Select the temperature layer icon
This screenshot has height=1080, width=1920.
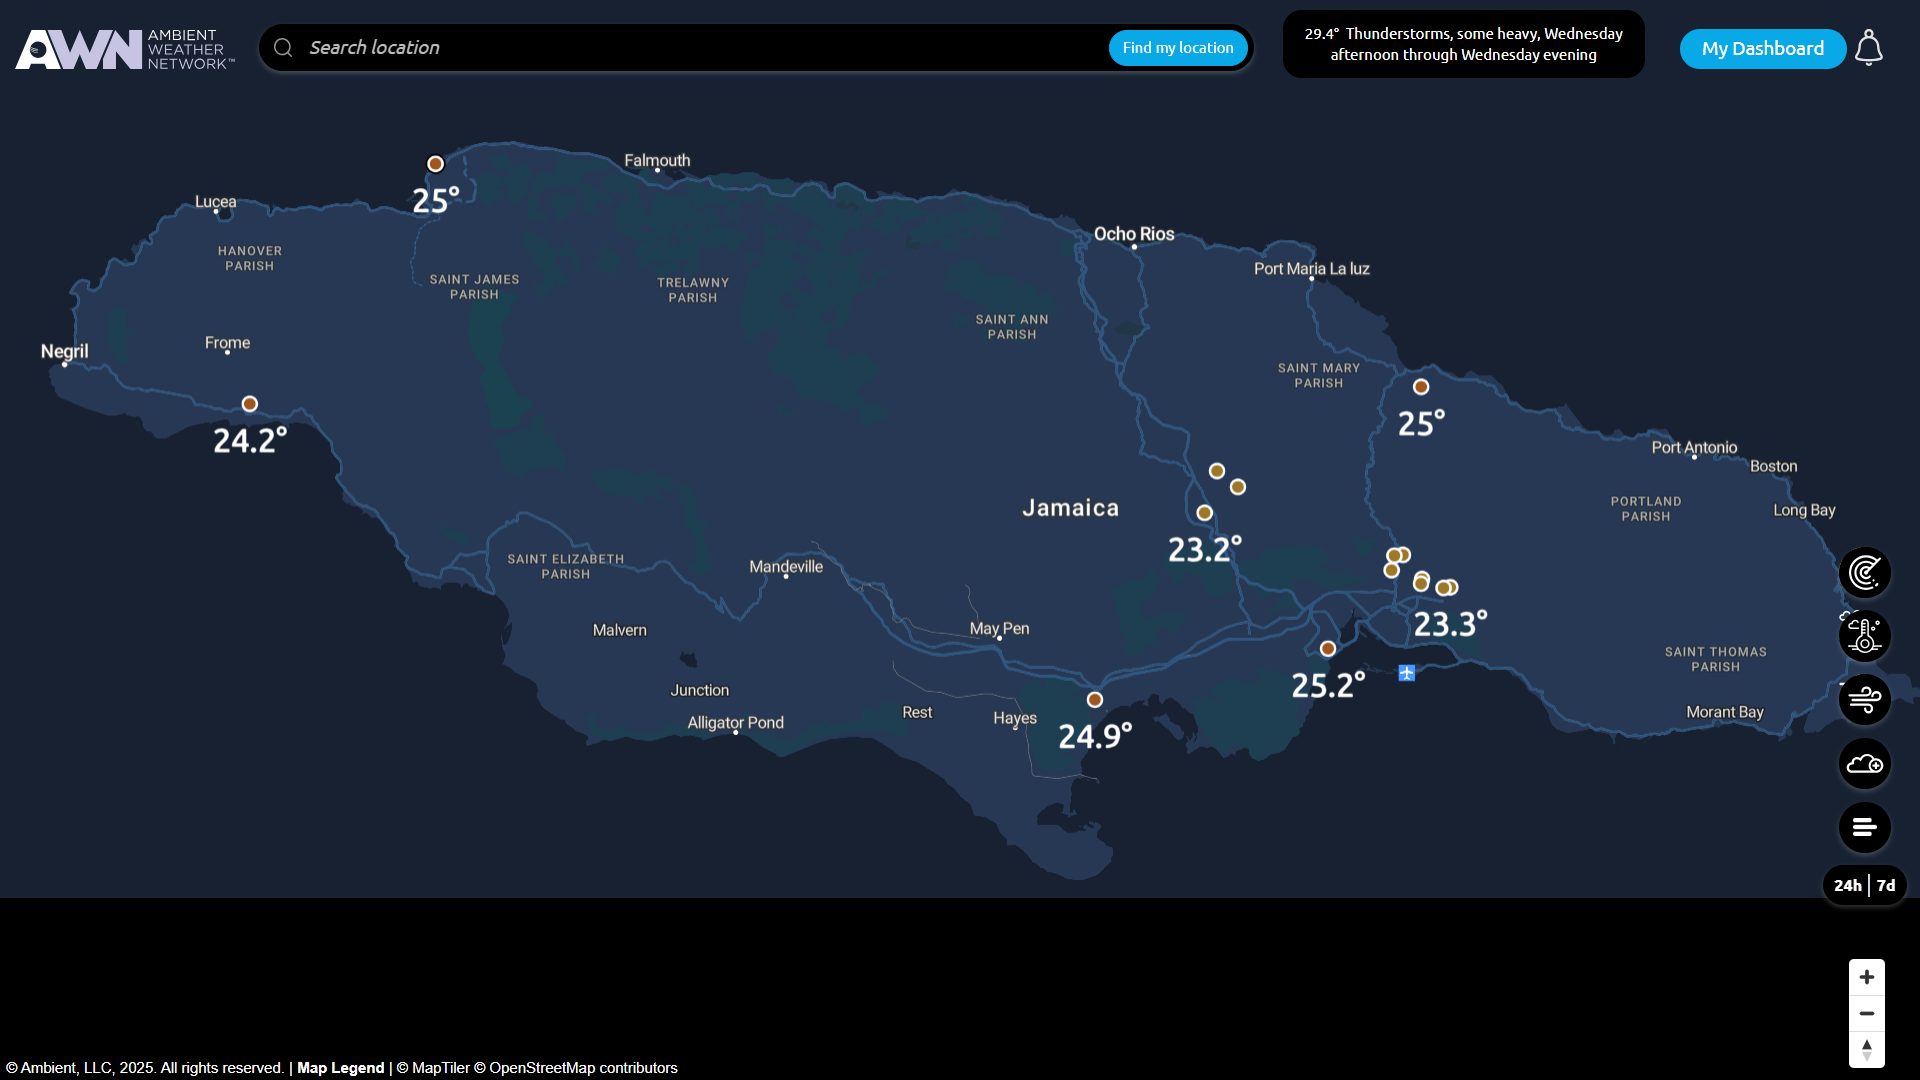coord(1864,636)
